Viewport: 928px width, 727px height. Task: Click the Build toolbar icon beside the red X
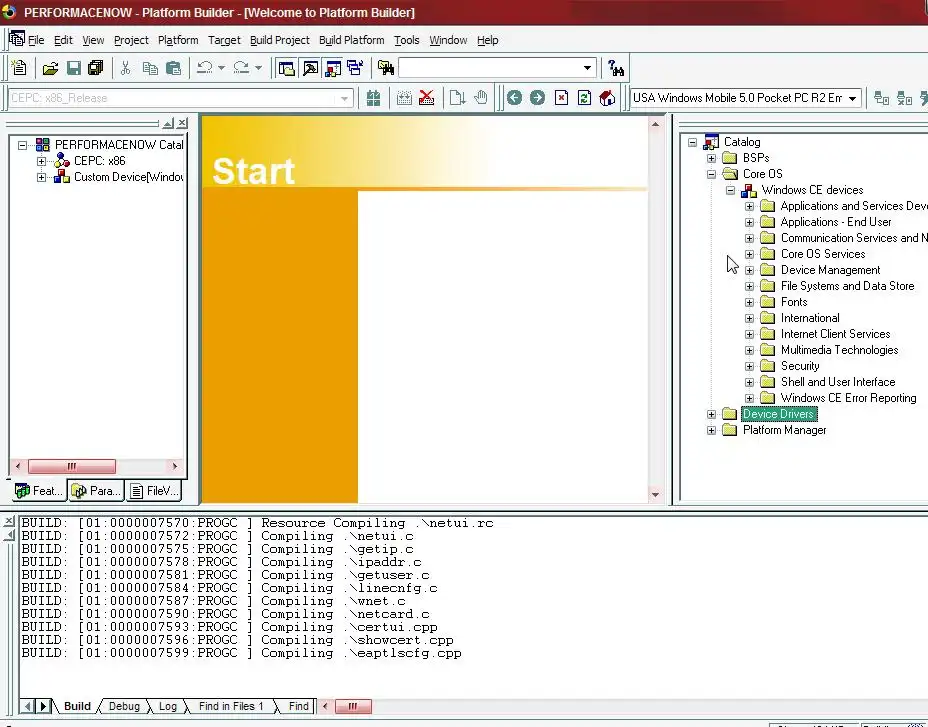[404, 98]
